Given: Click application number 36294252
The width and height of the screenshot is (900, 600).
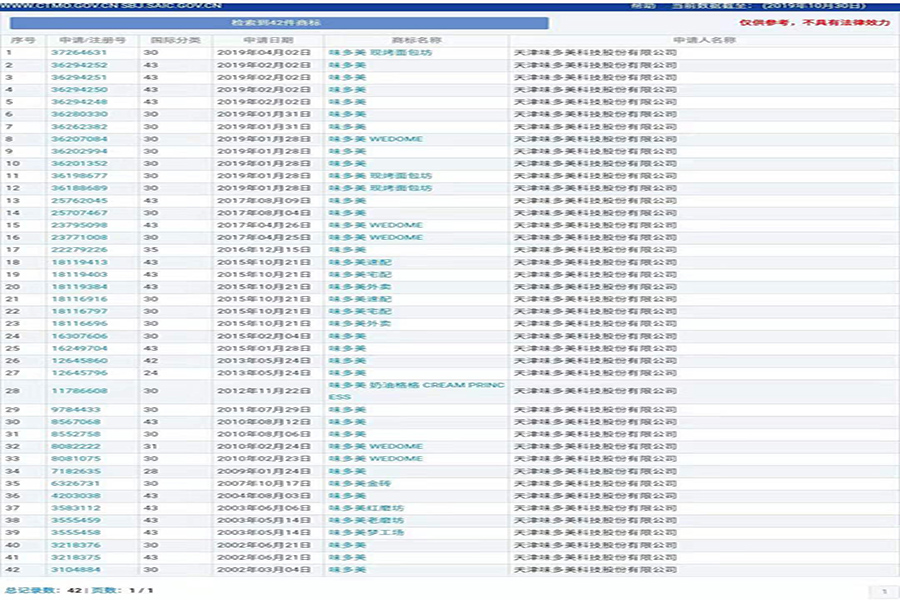Looking at the screenshot, I should (79, 65).
